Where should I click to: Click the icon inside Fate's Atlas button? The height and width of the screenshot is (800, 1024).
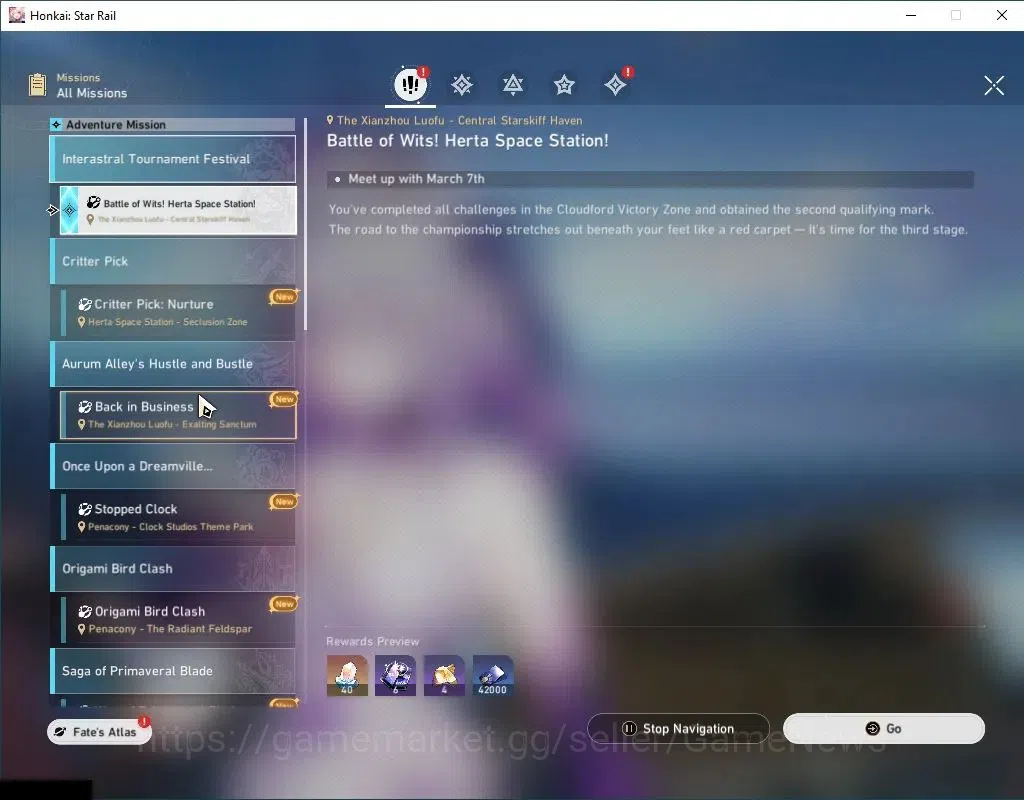click(x=60, y=732)
